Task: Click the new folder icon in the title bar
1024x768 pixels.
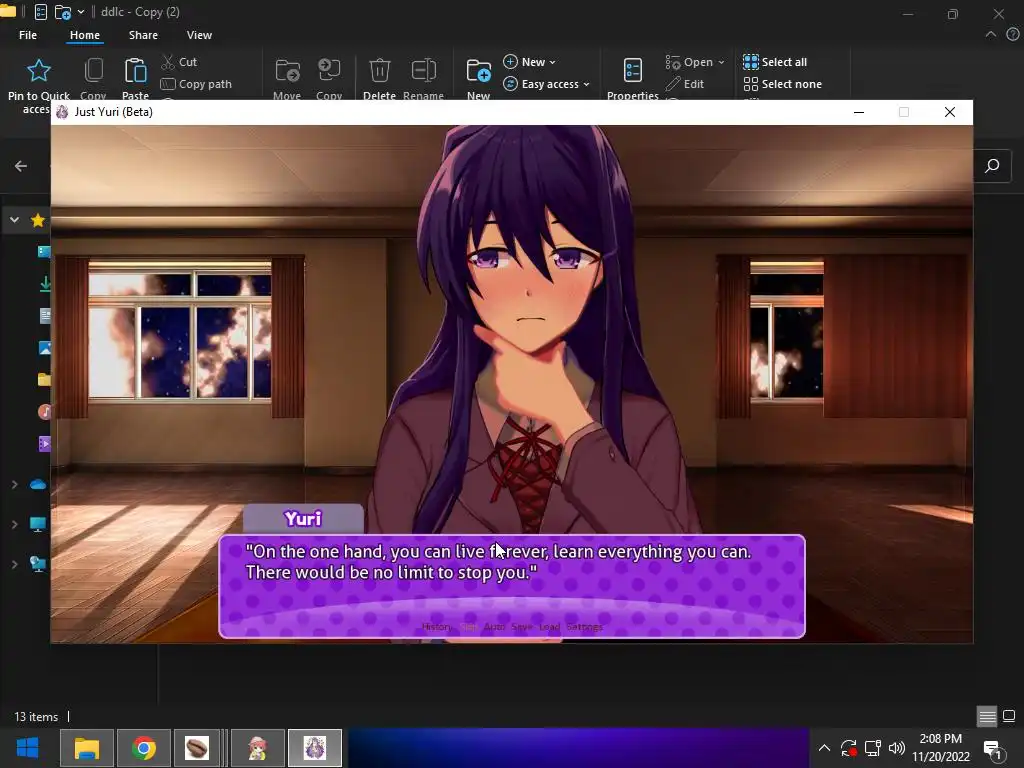Action: [x=63, y=12]
